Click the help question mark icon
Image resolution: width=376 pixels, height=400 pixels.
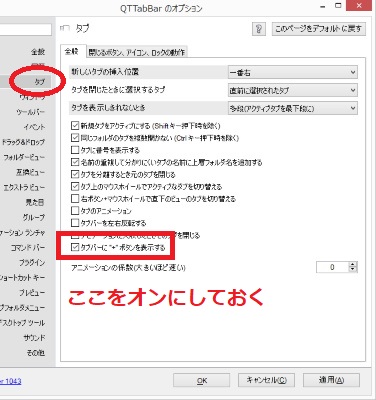(259, 29)
